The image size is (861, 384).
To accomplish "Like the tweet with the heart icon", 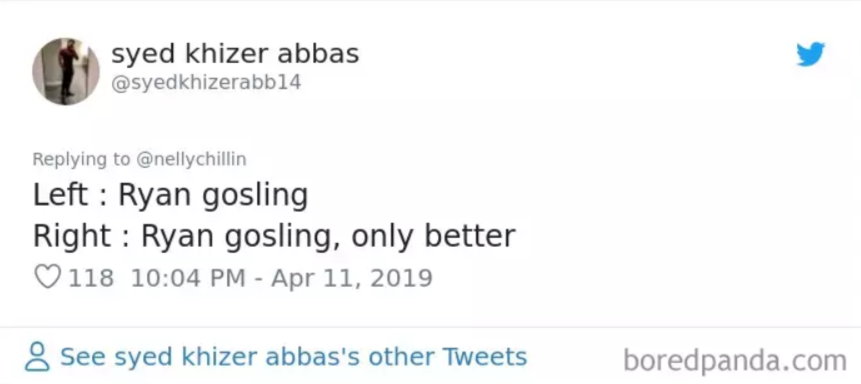I will point(48,277).
